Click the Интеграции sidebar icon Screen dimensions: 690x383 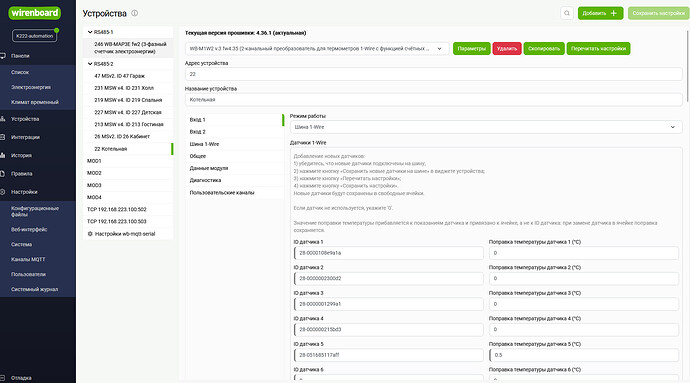[x=3, y=137]
